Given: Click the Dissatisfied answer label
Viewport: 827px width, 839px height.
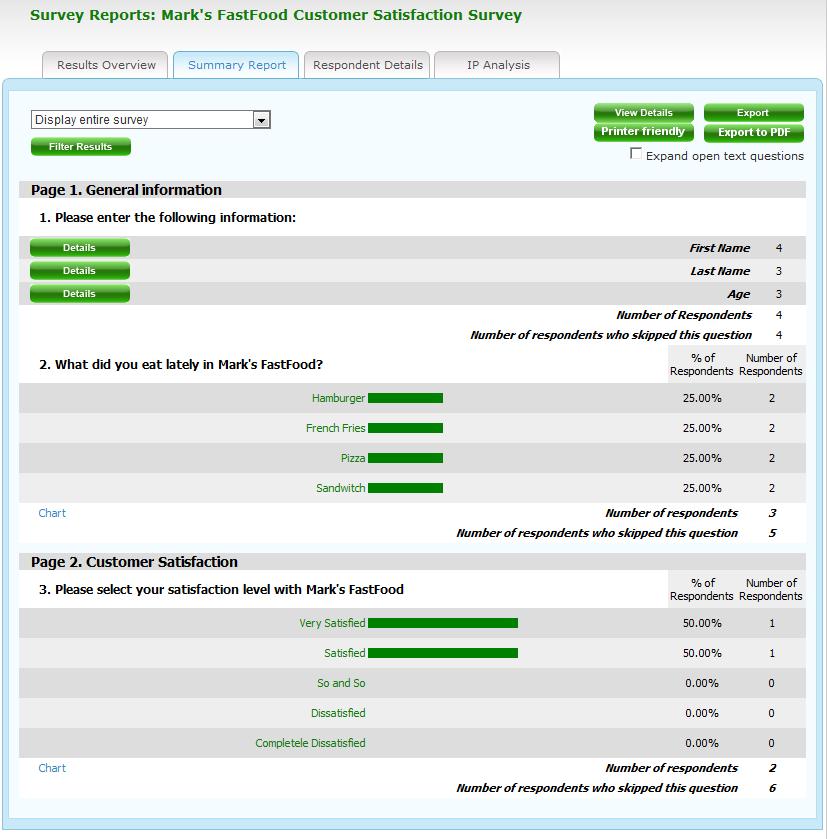Looking at the screenshot, I should pyautogui.click(x=338, y=713).
